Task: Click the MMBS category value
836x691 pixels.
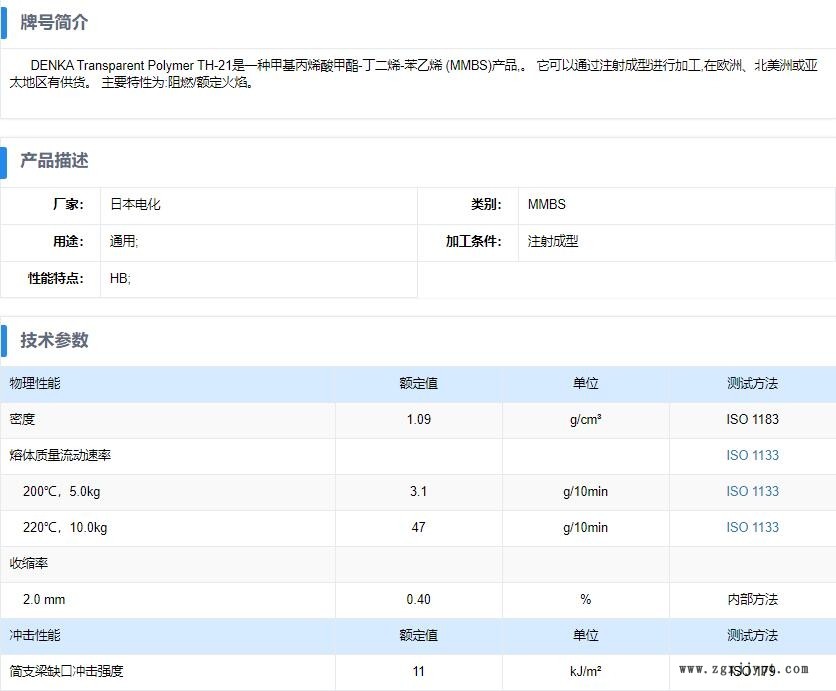Action: (546, 204)
